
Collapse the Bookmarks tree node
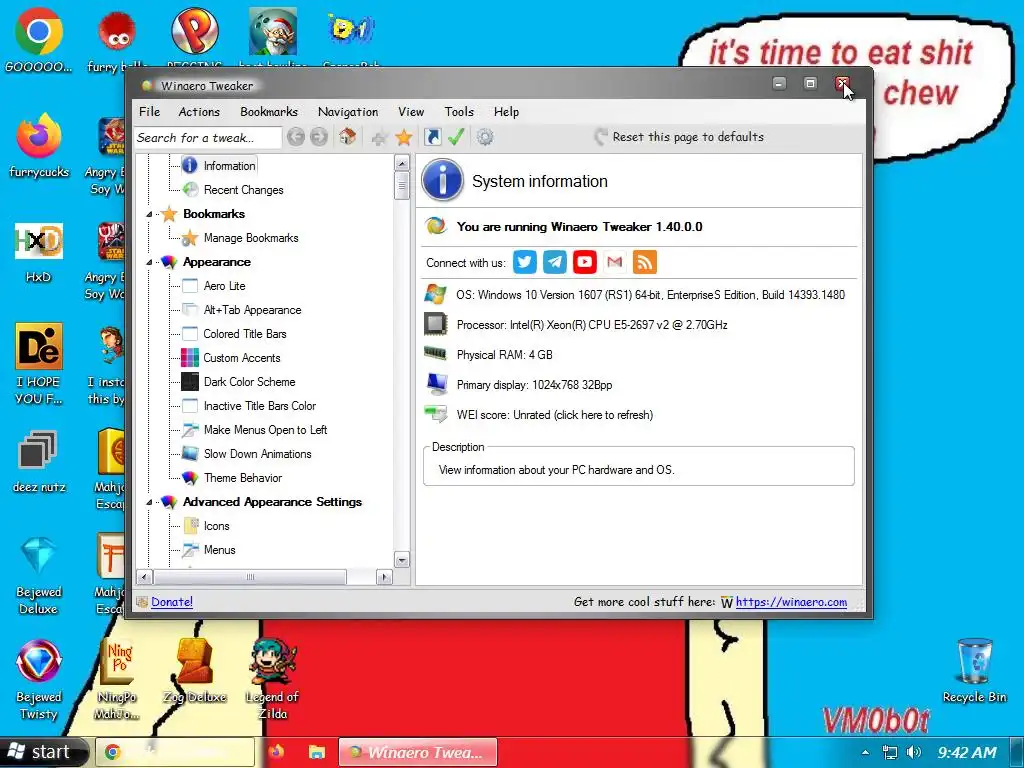pos(149,214)
